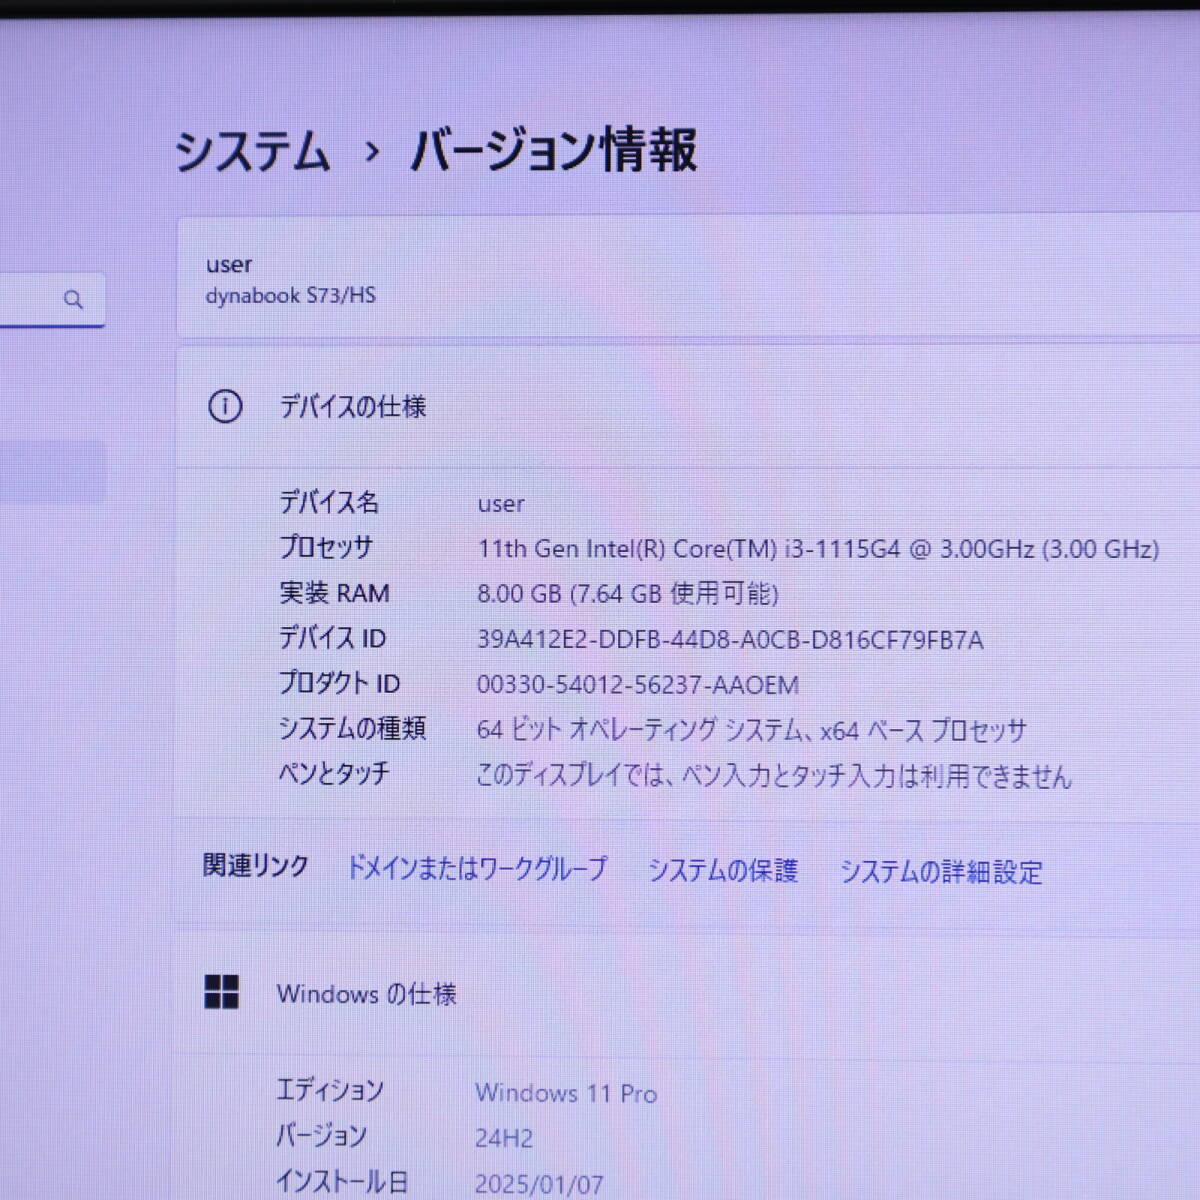Open ドメインまたはワークグループ link
This screenshot has height=1200, width=1200.
[476, 868]
